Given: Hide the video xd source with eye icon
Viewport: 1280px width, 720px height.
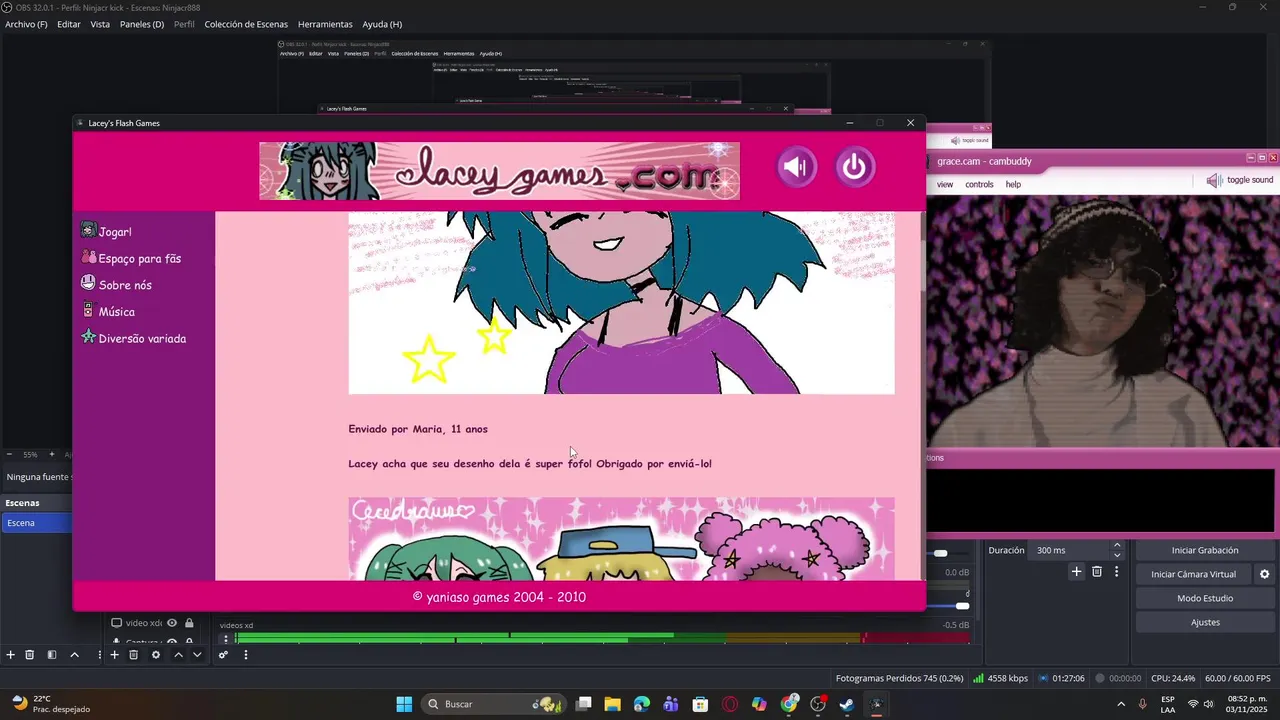Looking at the screenshot, I should coord(172,623).
